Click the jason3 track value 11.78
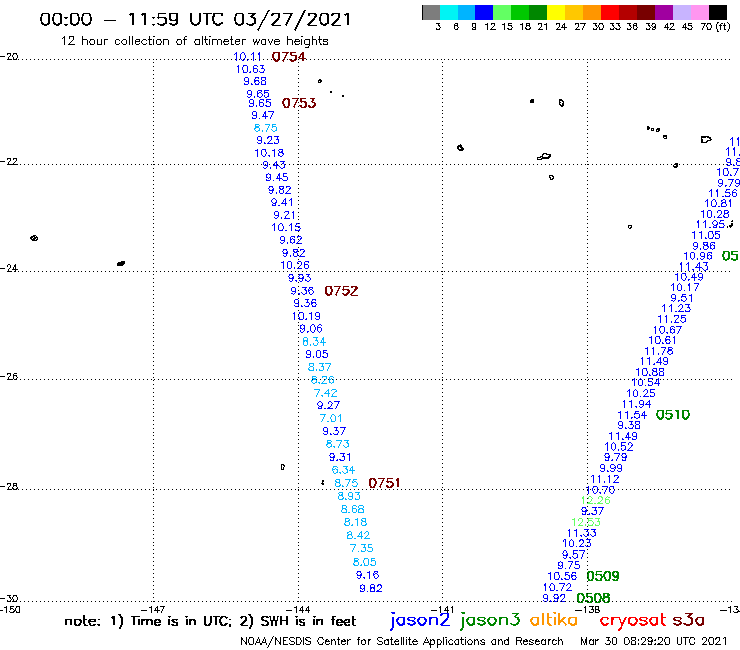This screenshot has height=650, width=740. point(659,351)
